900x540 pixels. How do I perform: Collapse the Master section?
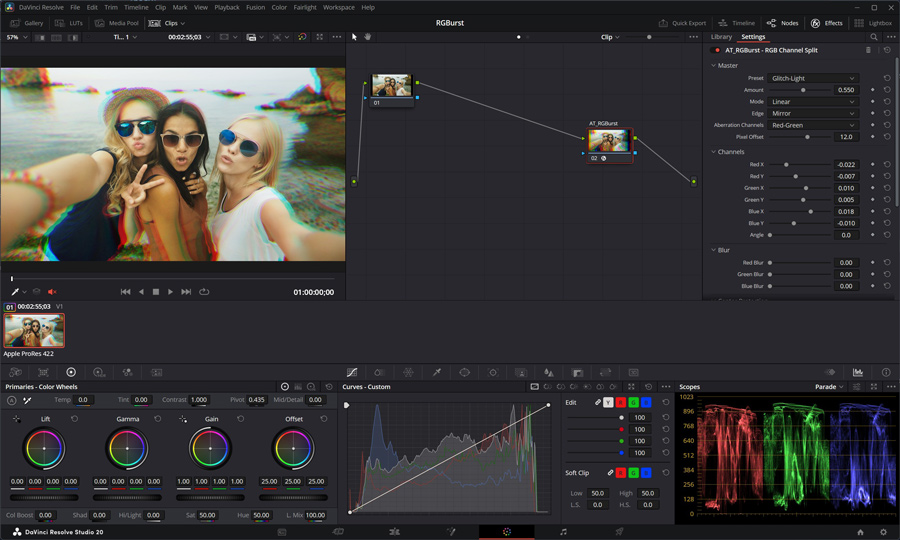click(x=713, y=65)
